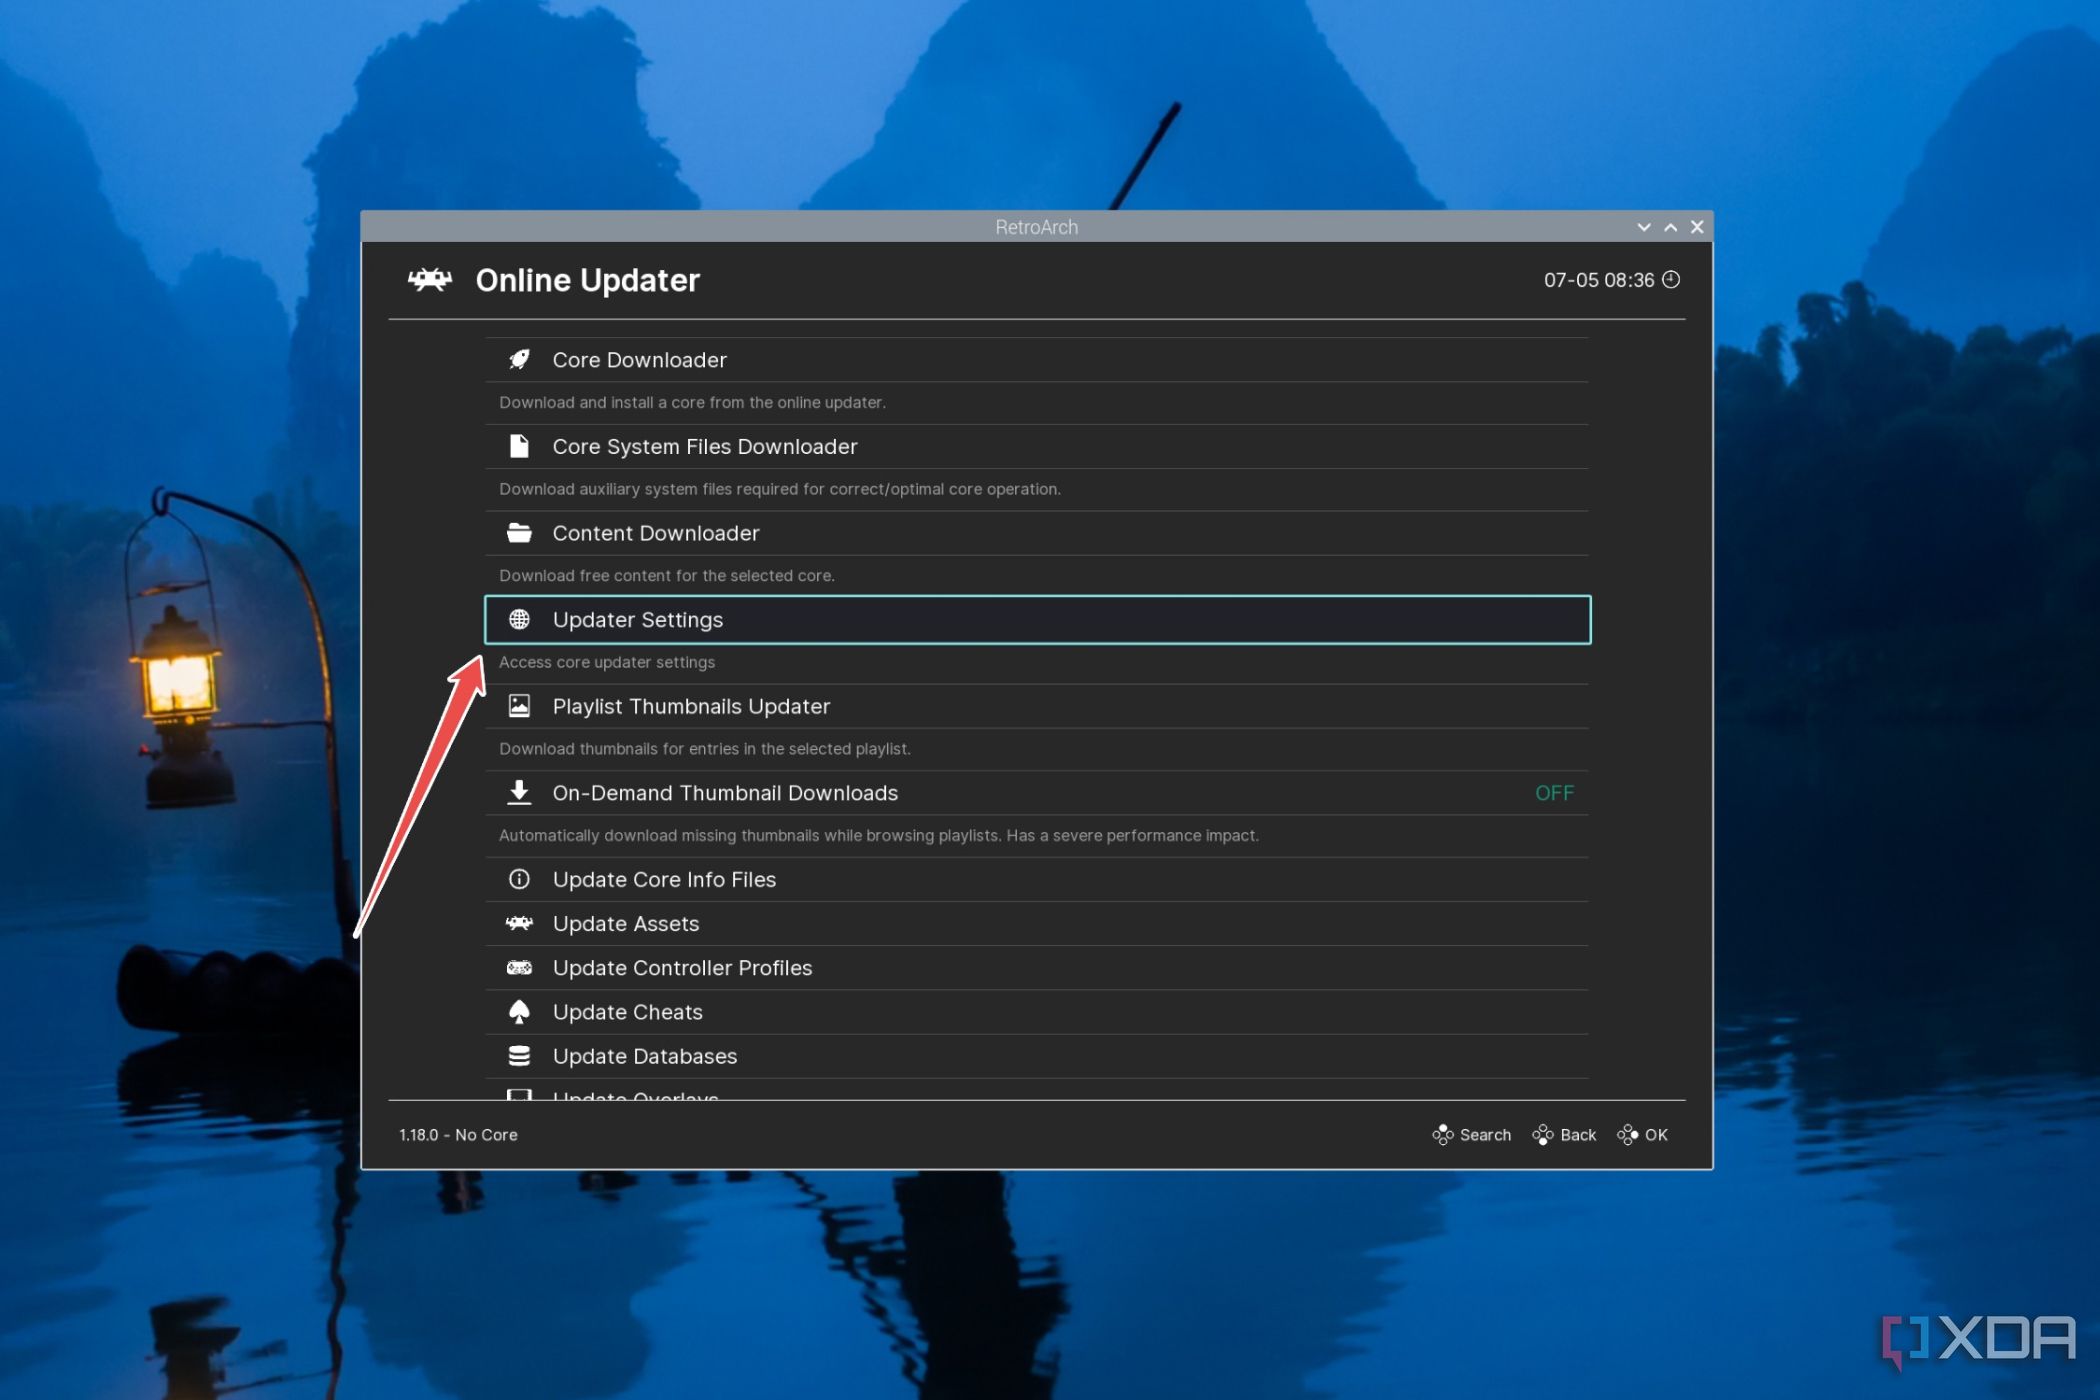Select the Content Downloader entry
The width and height of the screenshot is (2100, 1400).
pyautogui.click(x=1037, y=533)
